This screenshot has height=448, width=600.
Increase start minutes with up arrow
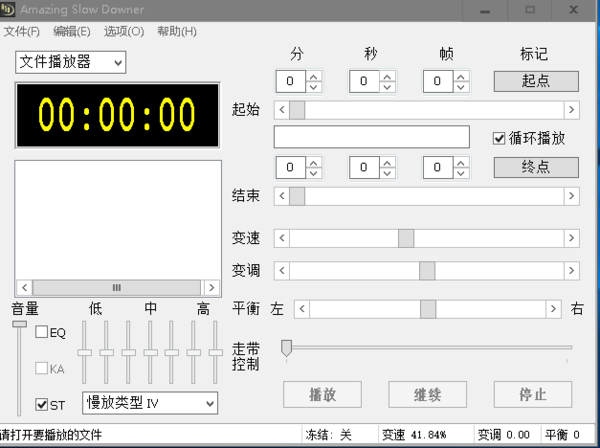313,77
